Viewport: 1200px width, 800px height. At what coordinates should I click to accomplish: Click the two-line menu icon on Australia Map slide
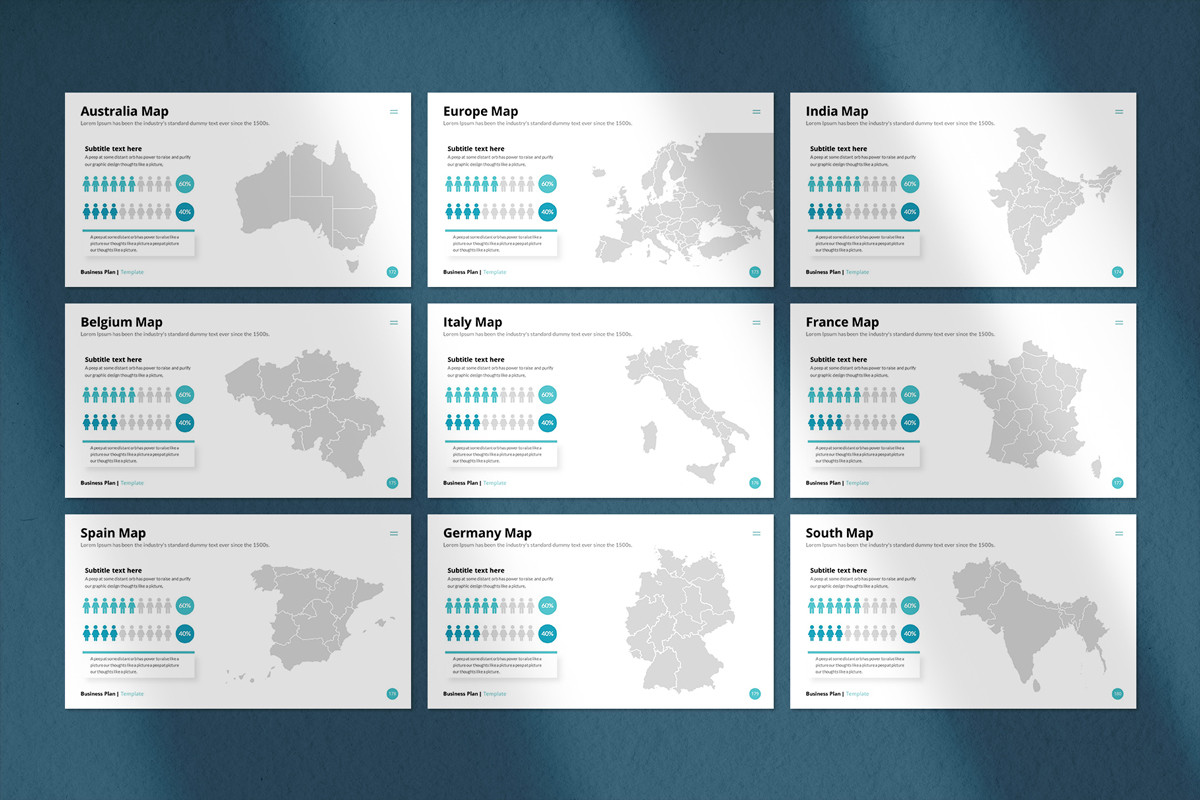pos(394,111)
